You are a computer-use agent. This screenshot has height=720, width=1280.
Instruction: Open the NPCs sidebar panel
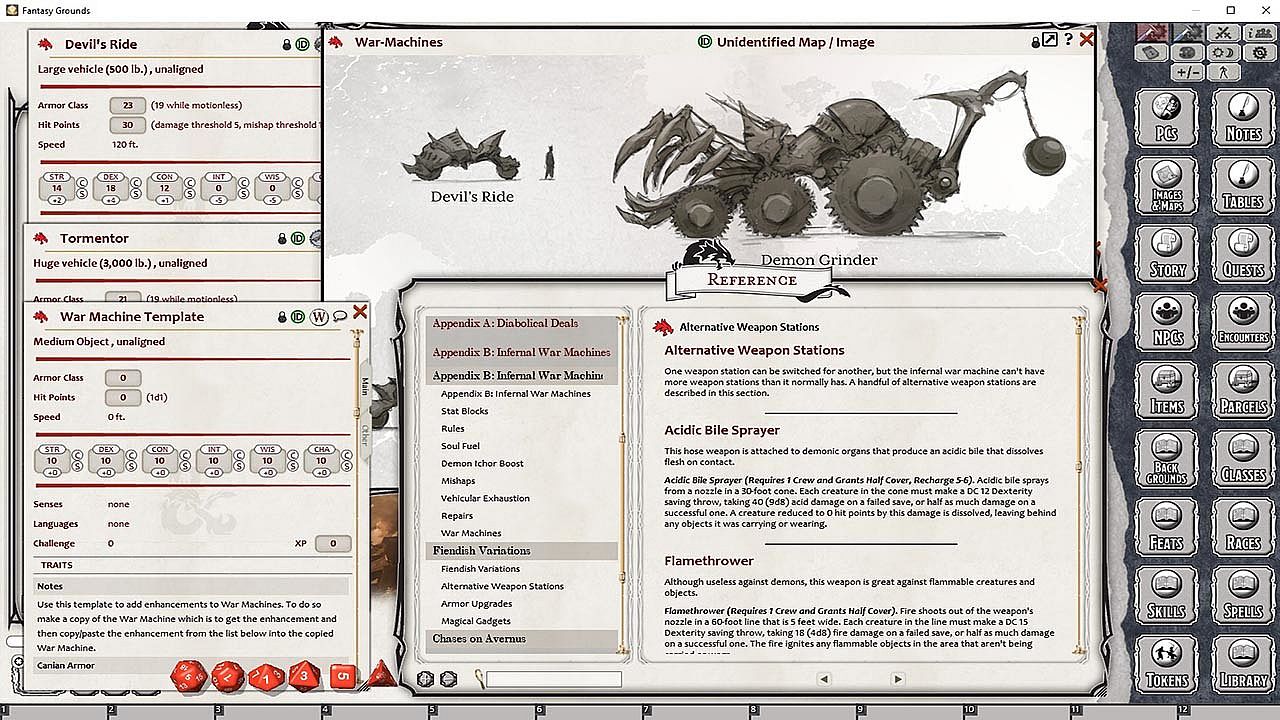tap(1166, 322)
